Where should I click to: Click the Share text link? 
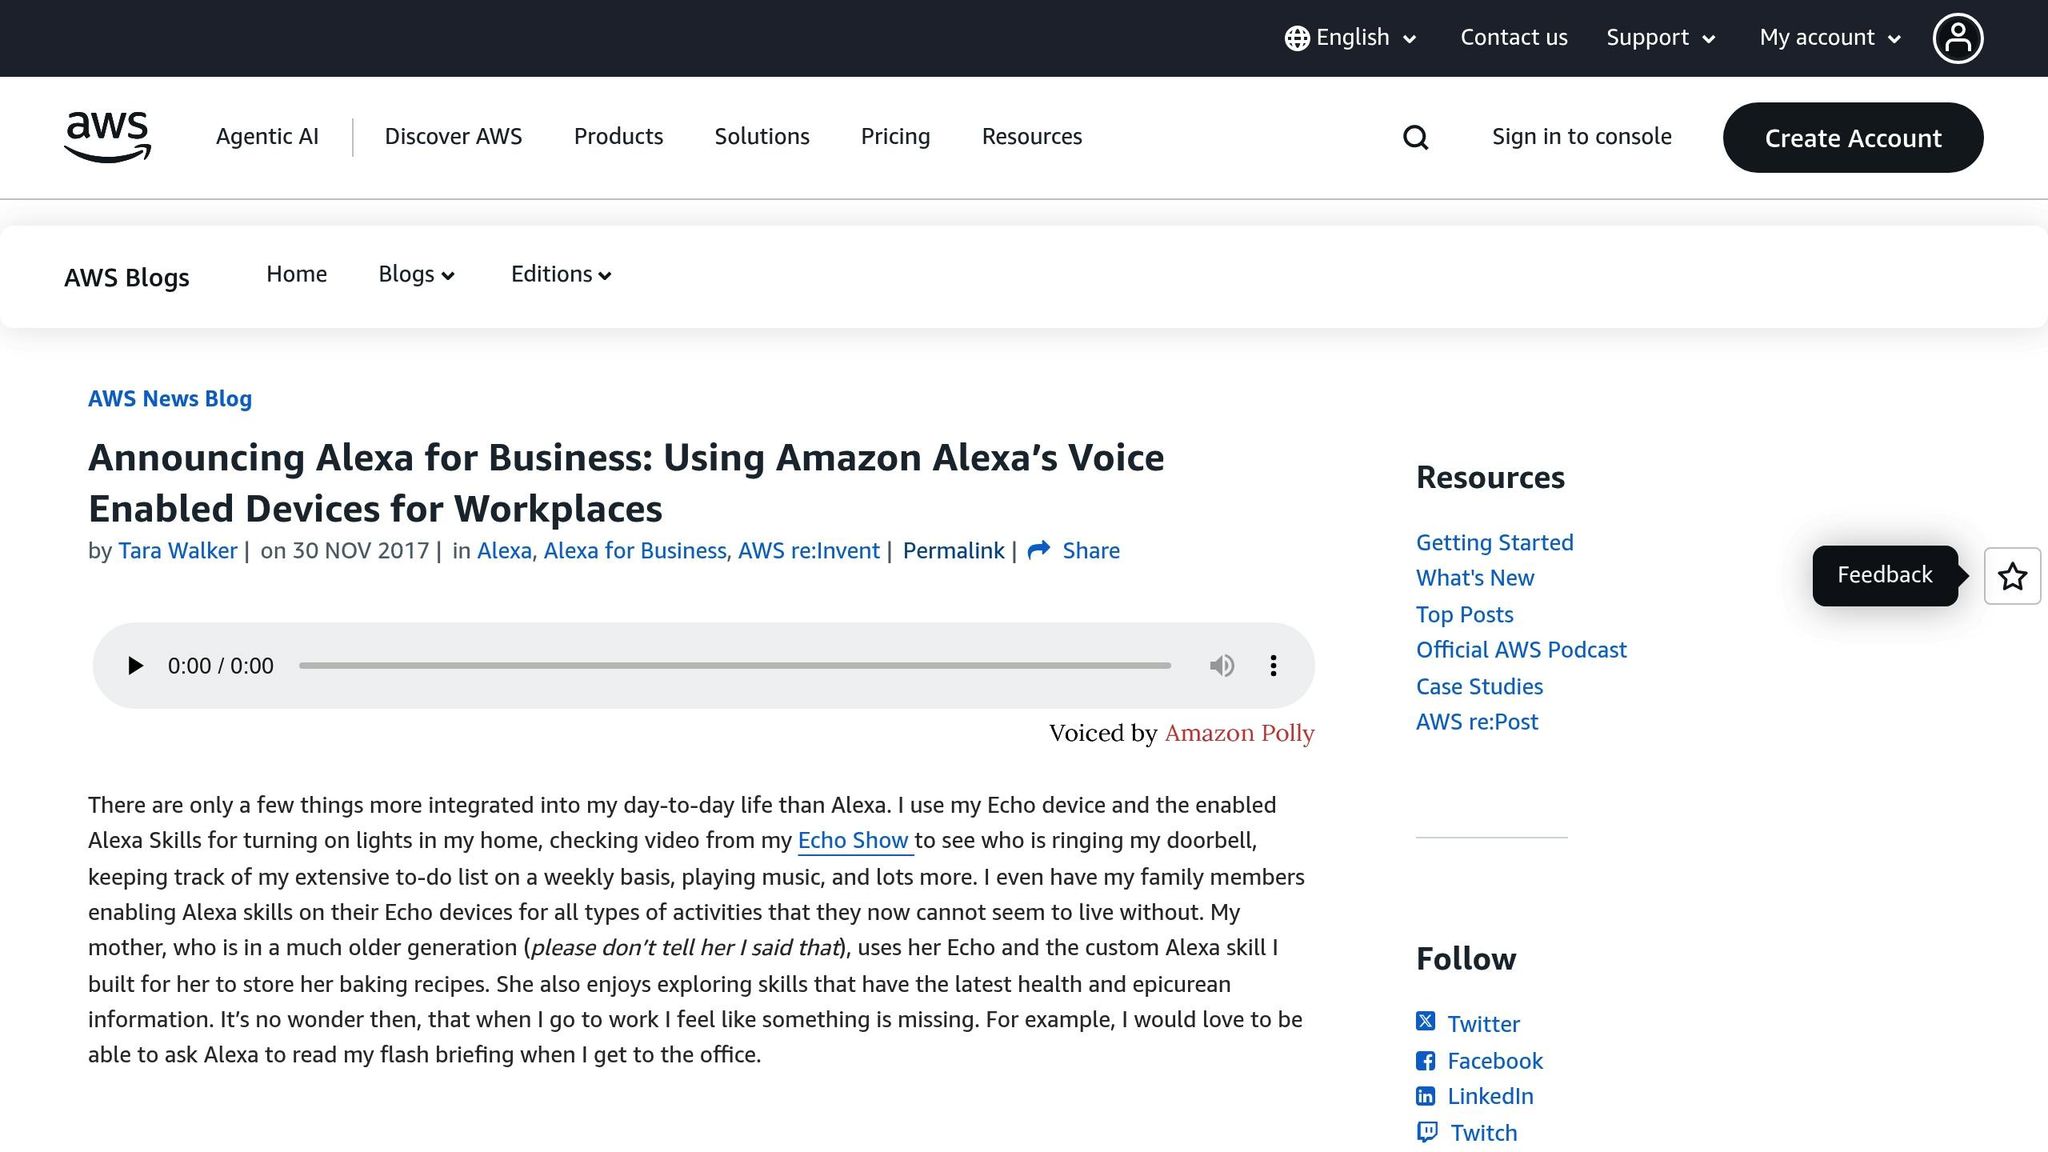(1091, 551)
